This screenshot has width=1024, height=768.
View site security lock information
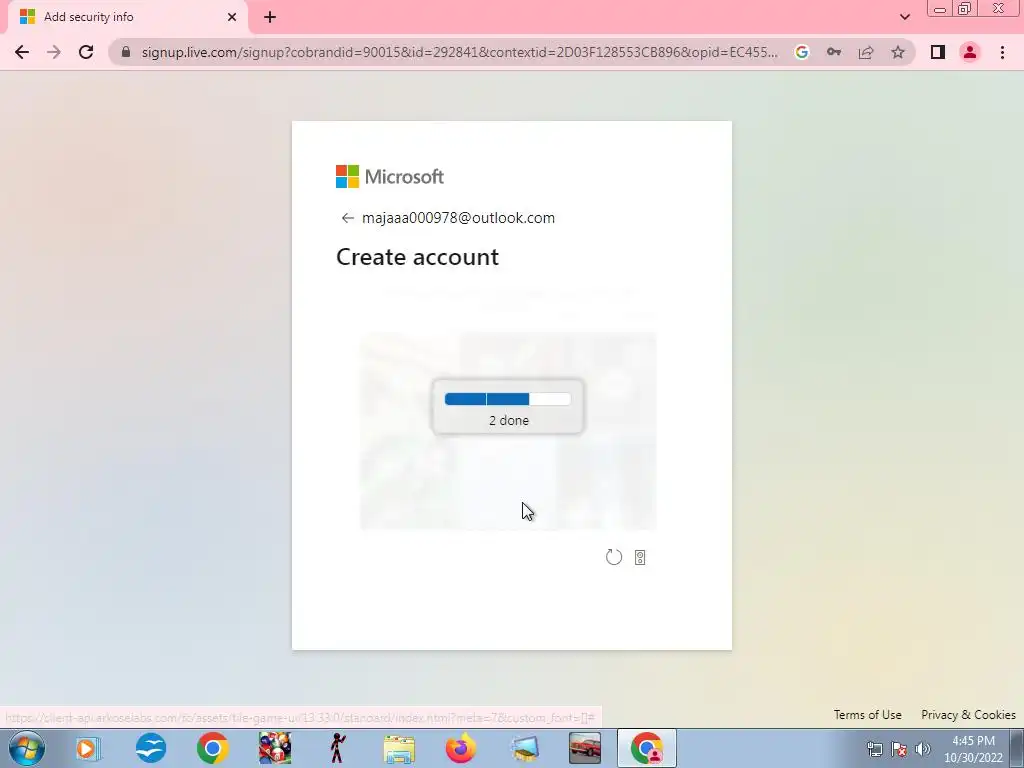tap(126, 52)
